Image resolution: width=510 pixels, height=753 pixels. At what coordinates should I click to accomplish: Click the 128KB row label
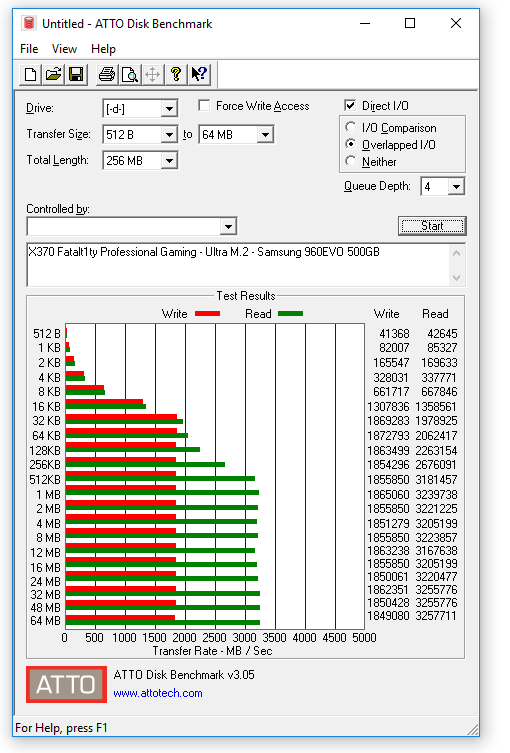(x=45, y=450)
